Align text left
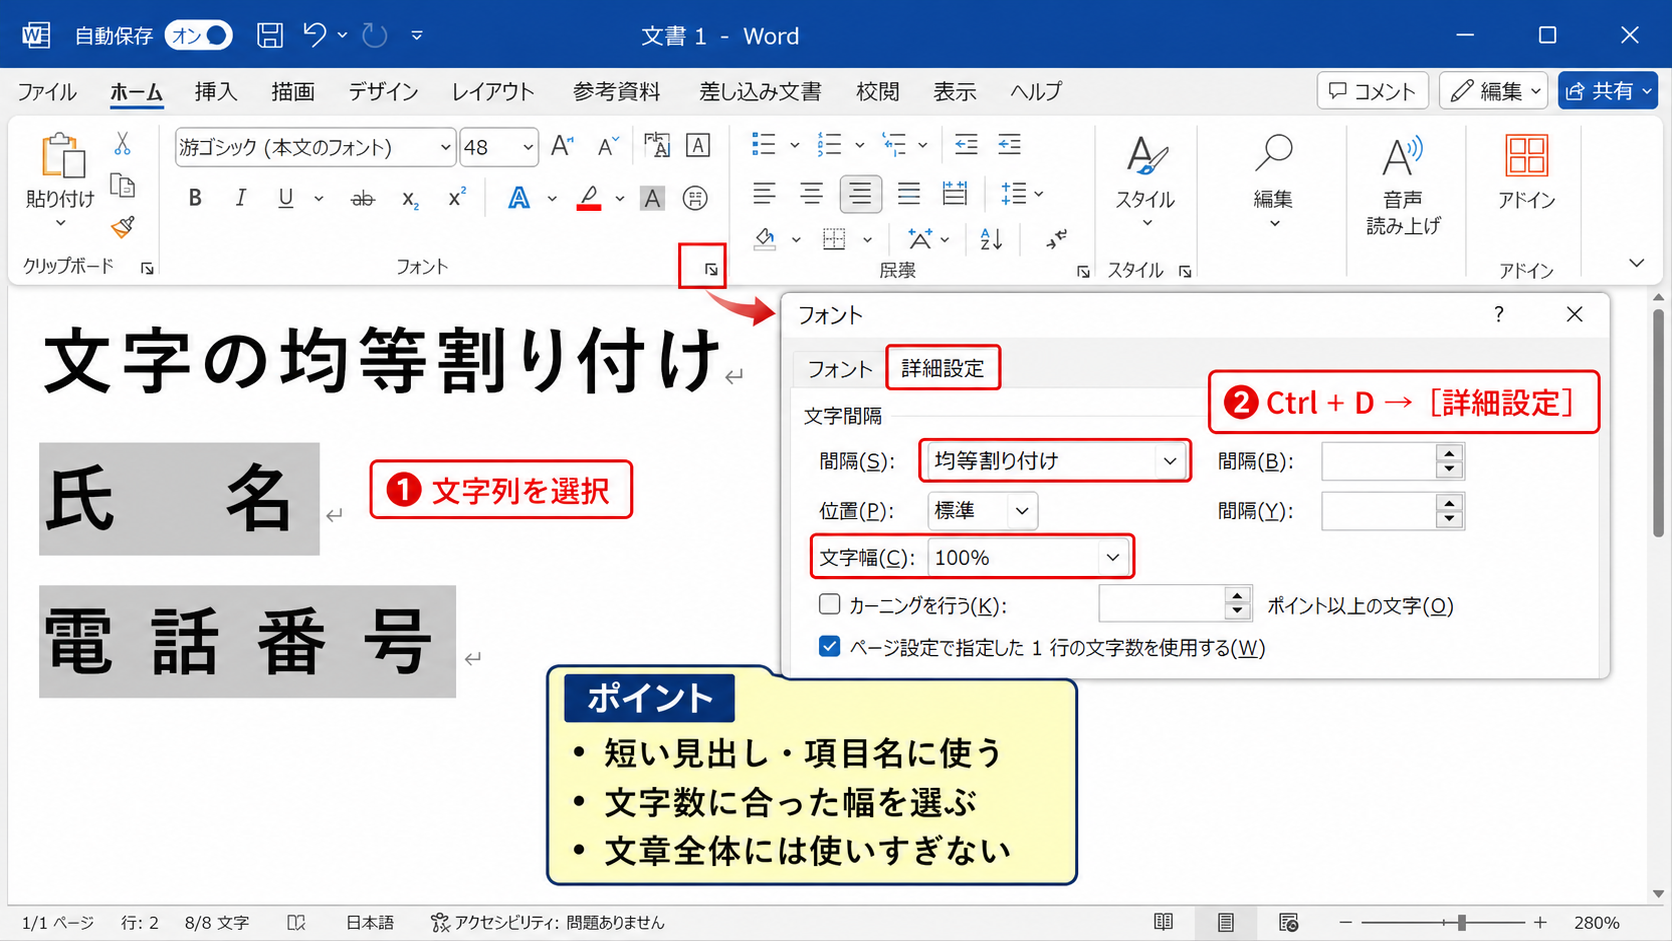The image size is (1672, 941). [x=764, y=193]
